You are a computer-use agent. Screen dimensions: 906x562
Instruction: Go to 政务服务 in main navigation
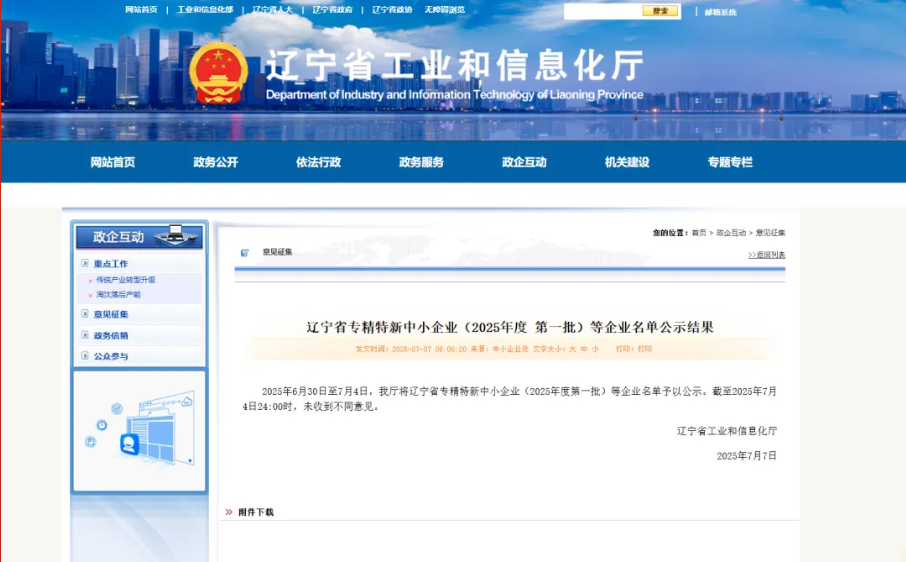coord(421,162)
